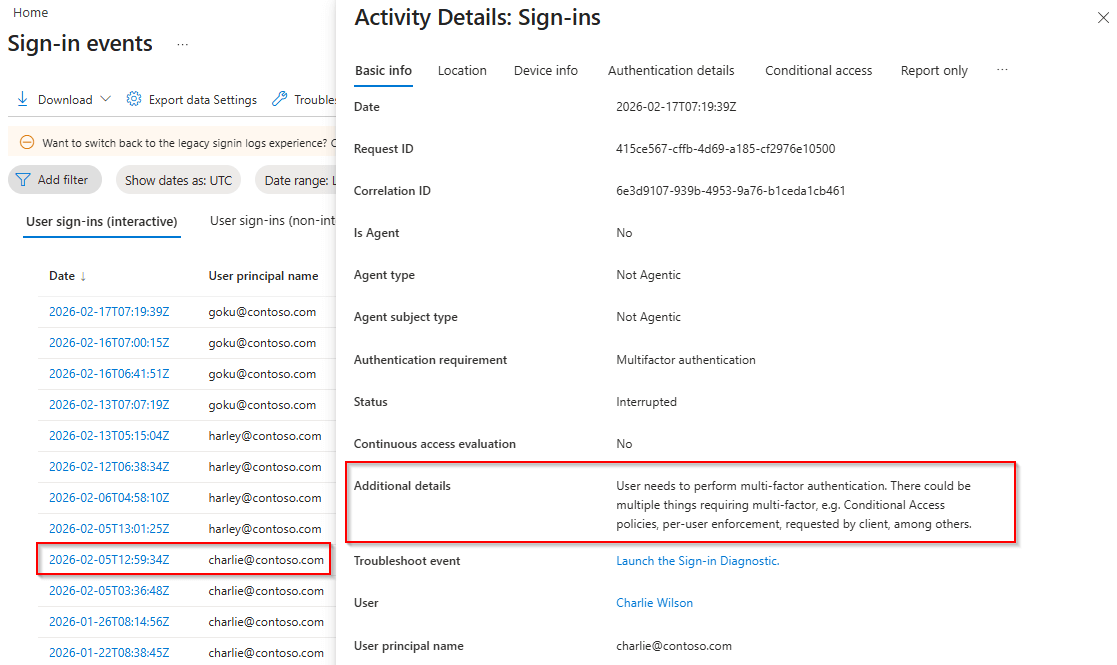The height and width of the screenshot is (665, 1117).
Task: Open the Charlie Wilson user profile
Action: coord(655,603)
